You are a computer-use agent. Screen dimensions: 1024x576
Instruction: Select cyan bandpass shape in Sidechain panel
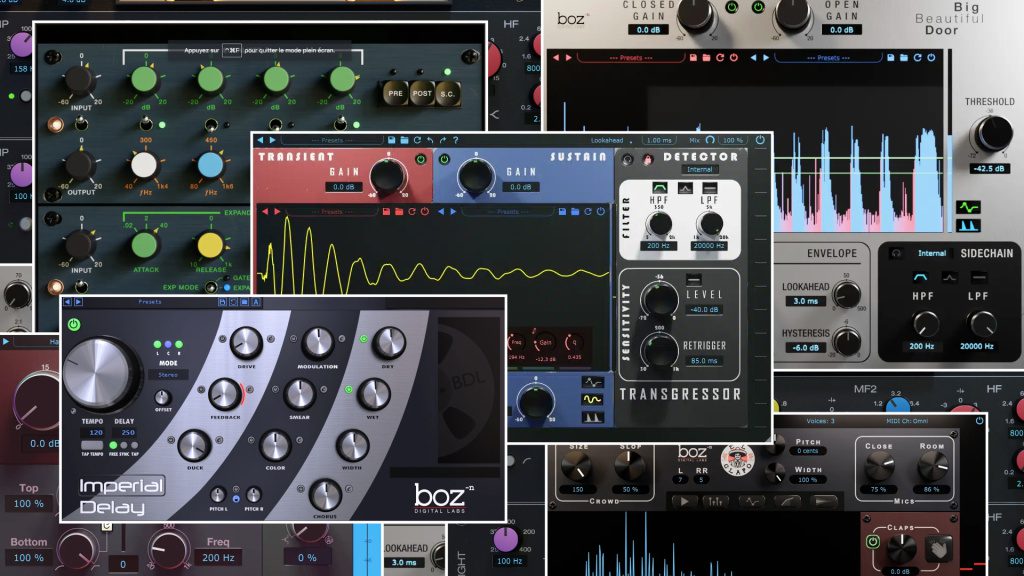point(920,278)
